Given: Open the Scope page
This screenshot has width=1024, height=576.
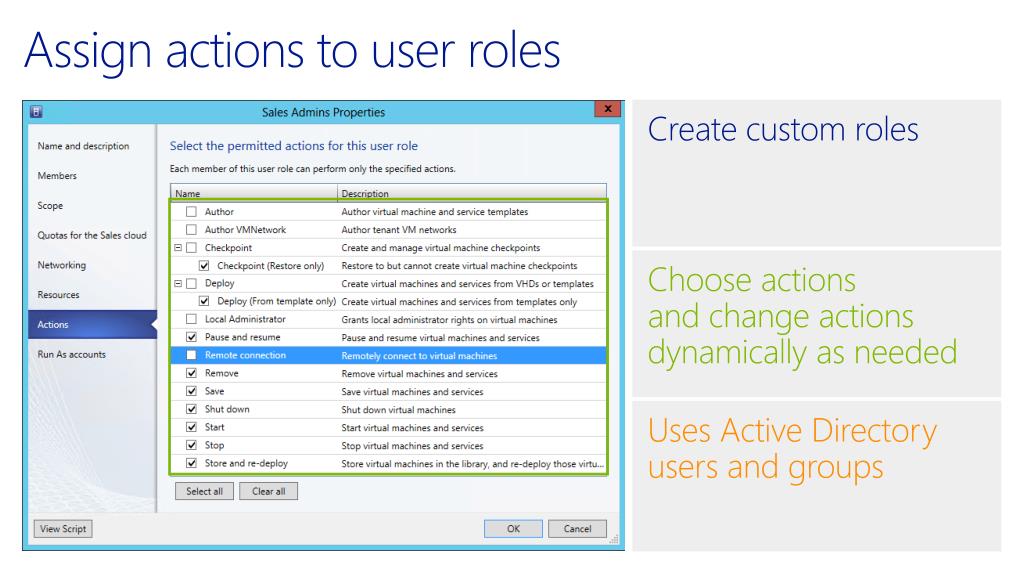Looking at the screenshot, I should tap(50, 205).
